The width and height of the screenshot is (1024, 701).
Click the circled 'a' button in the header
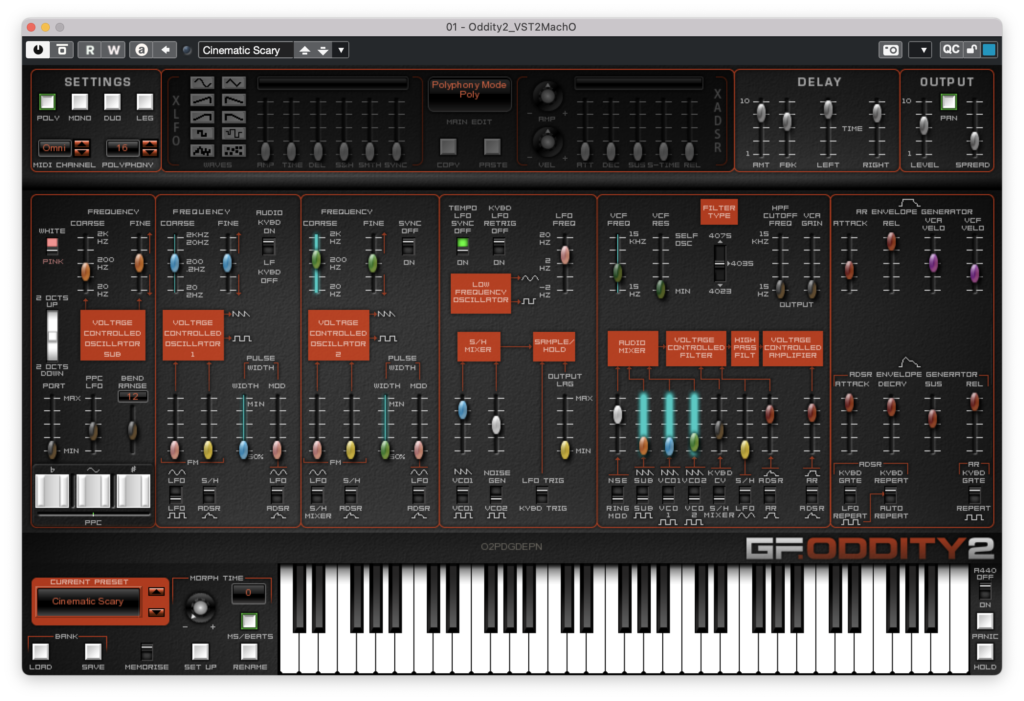(141, 50)
